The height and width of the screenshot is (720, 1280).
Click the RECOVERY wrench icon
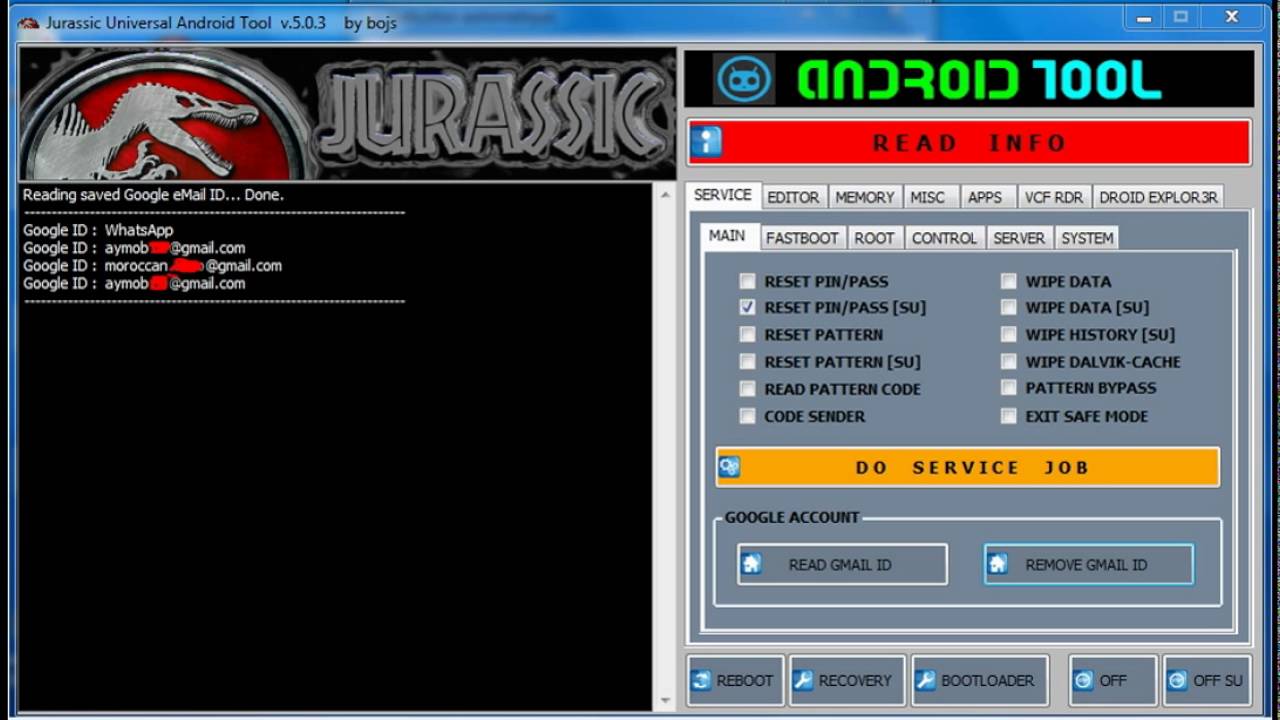[803, 680]
